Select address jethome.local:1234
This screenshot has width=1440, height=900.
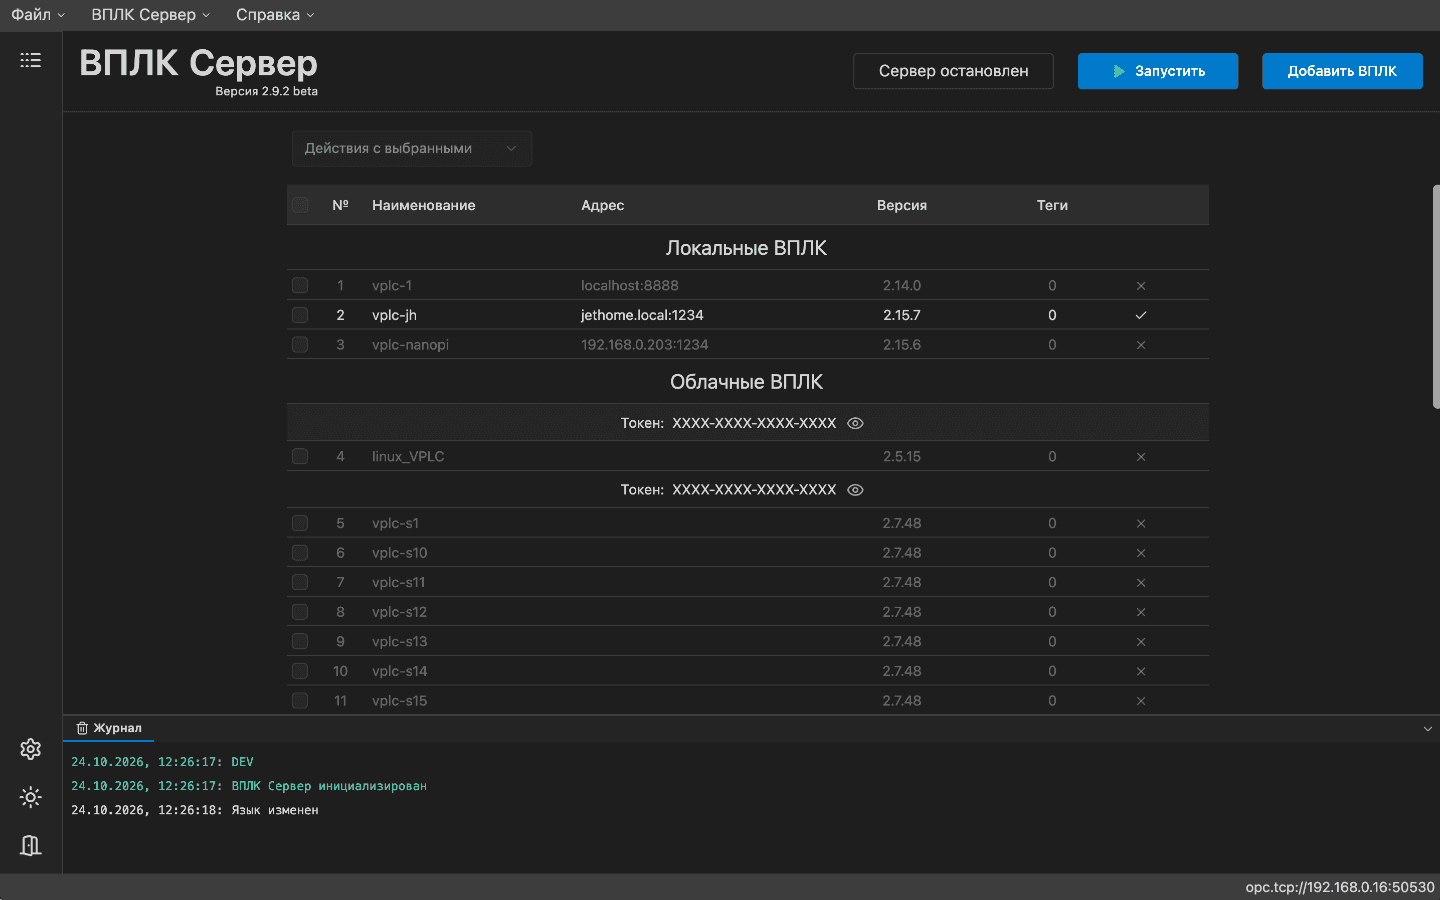642,315
